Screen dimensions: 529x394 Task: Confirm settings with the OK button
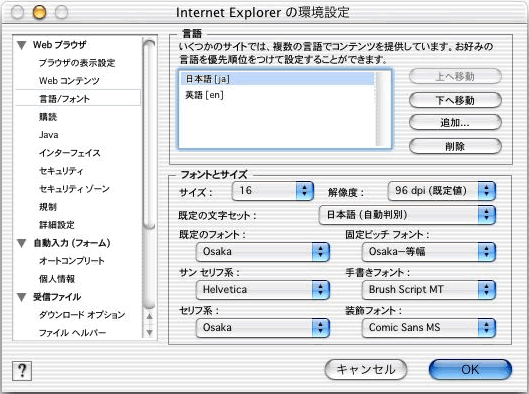(470, 369)
